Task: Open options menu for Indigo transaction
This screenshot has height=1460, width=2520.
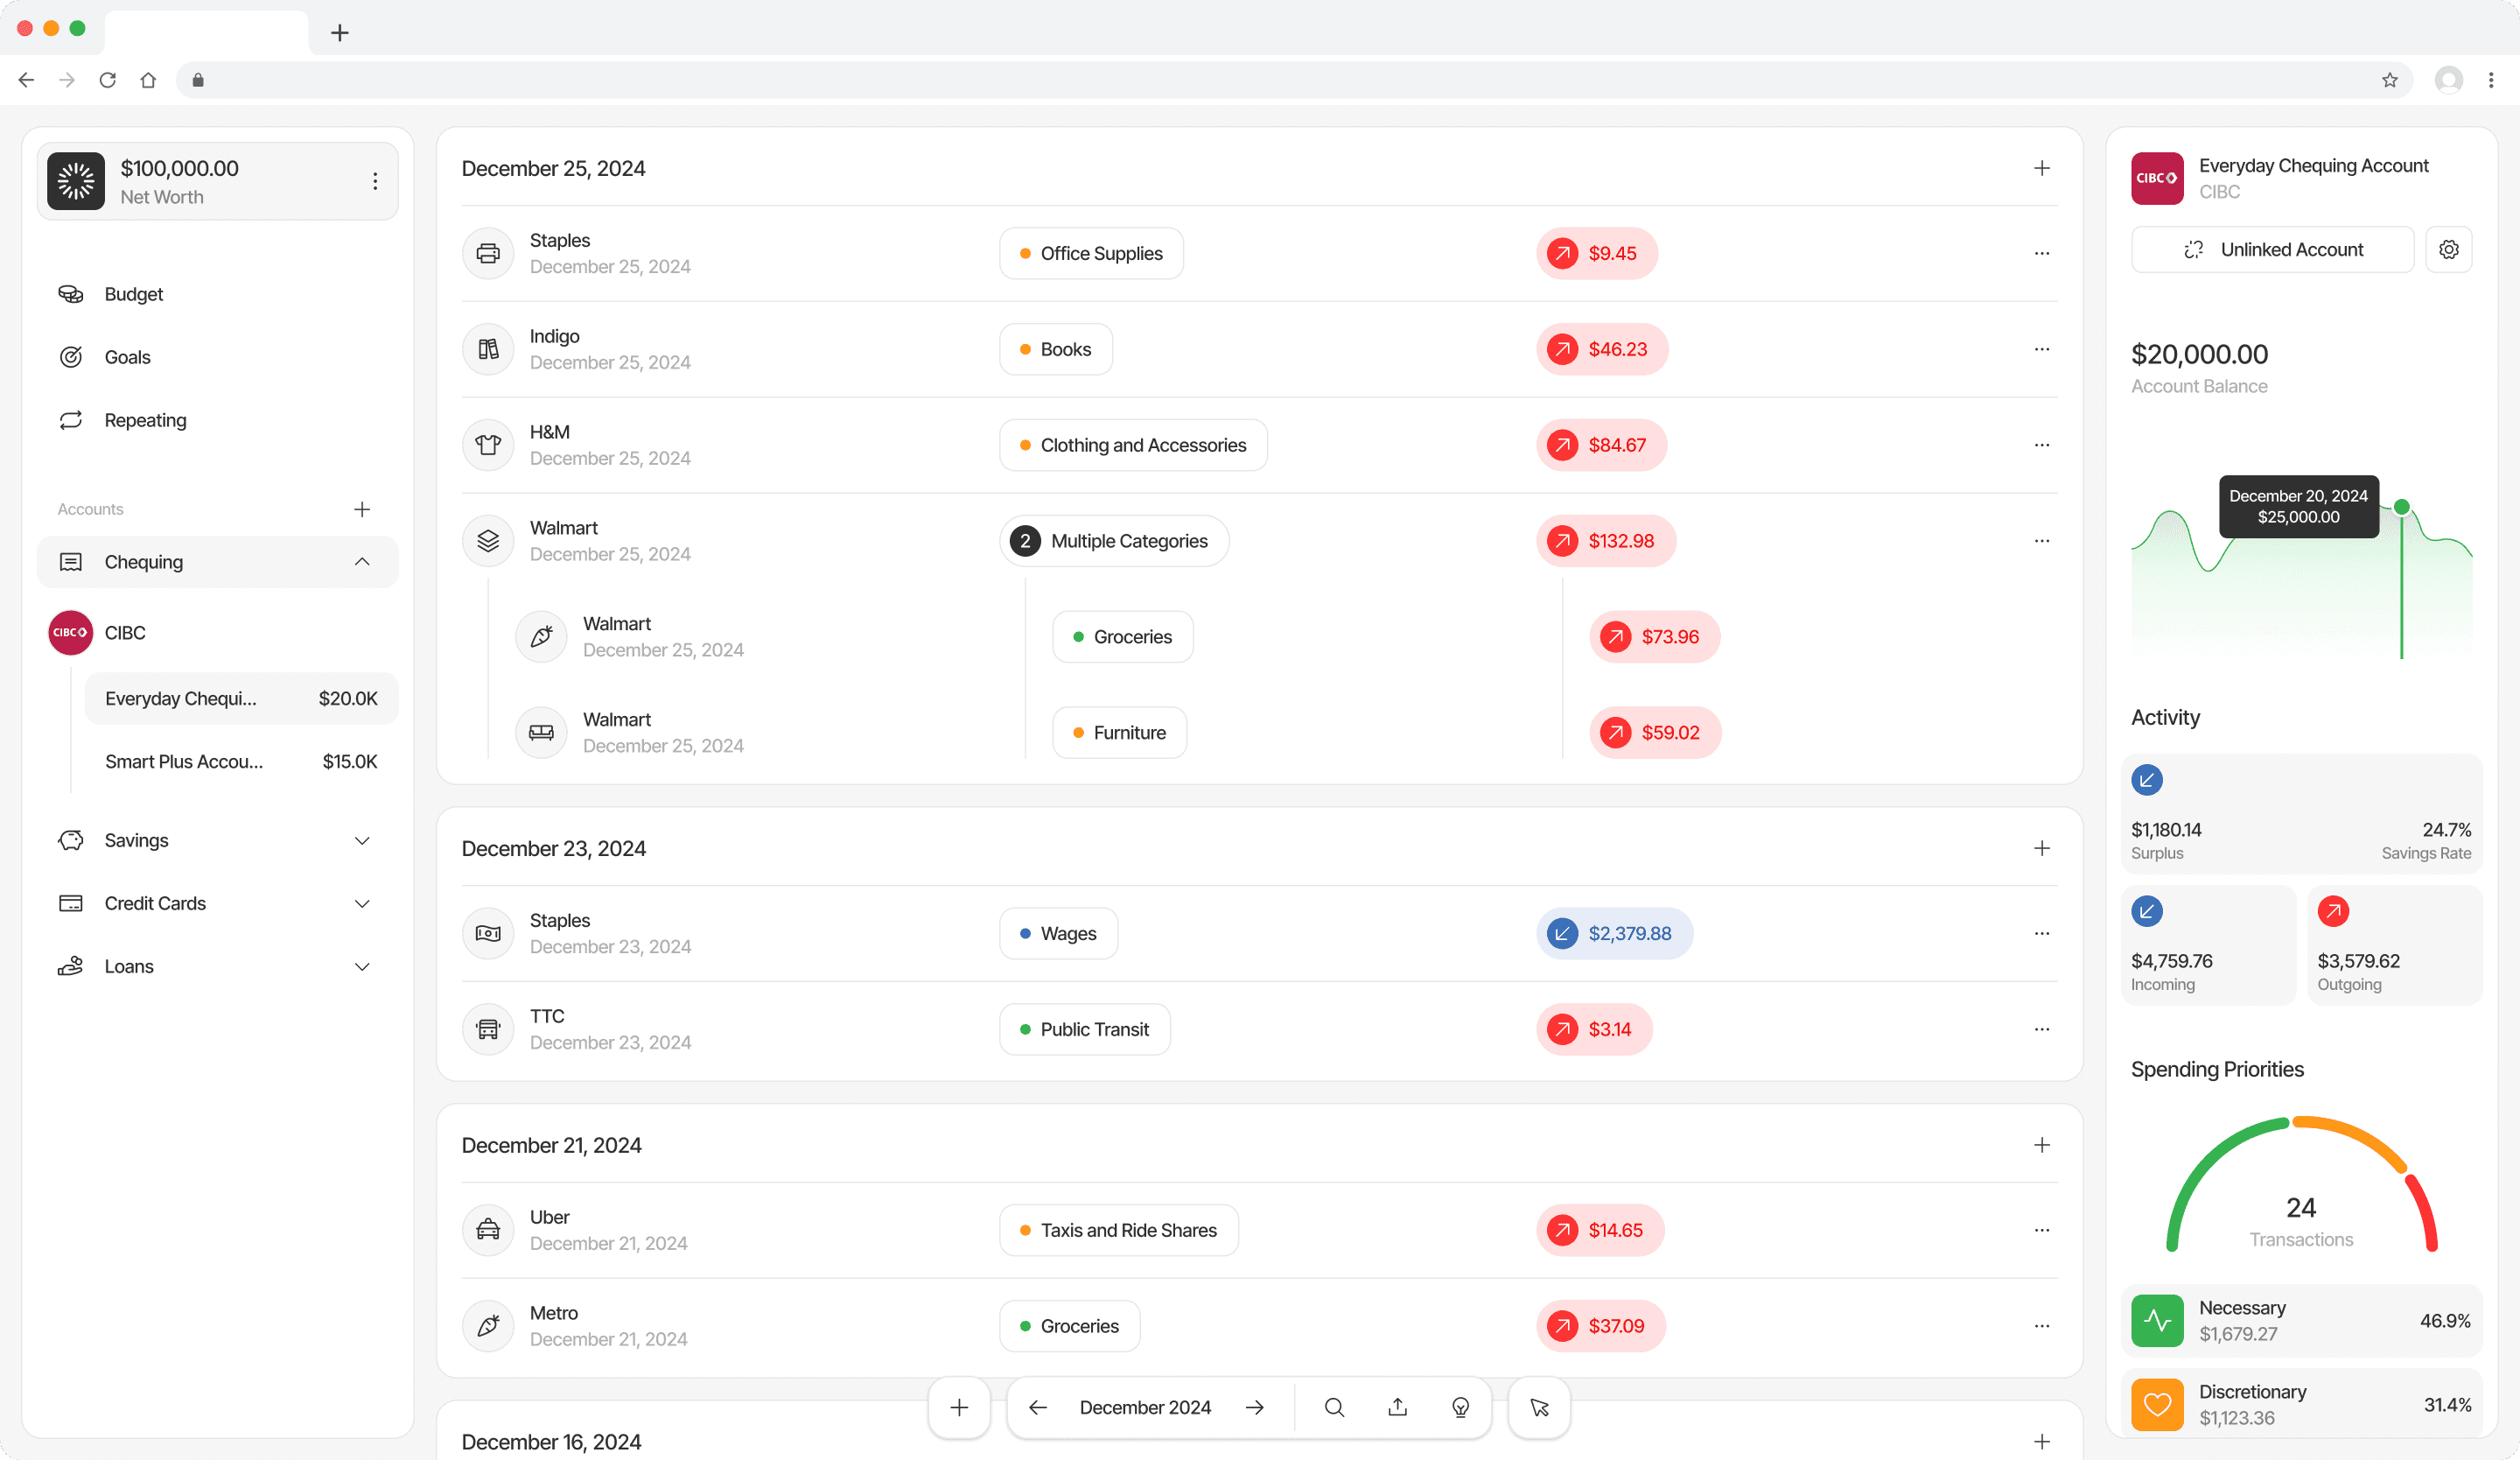Action: pyautogui.click(x=2041, y=349)
